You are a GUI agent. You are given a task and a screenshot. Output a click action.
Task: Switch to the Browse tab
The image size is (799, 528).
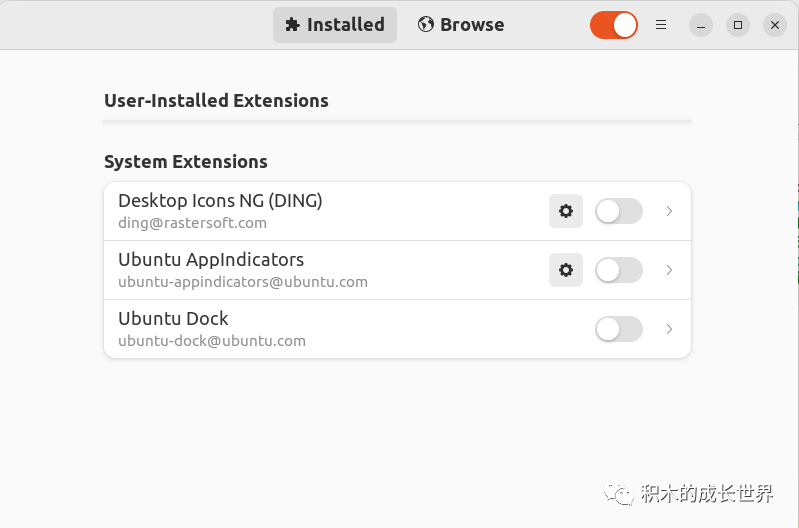pos(461,25)
